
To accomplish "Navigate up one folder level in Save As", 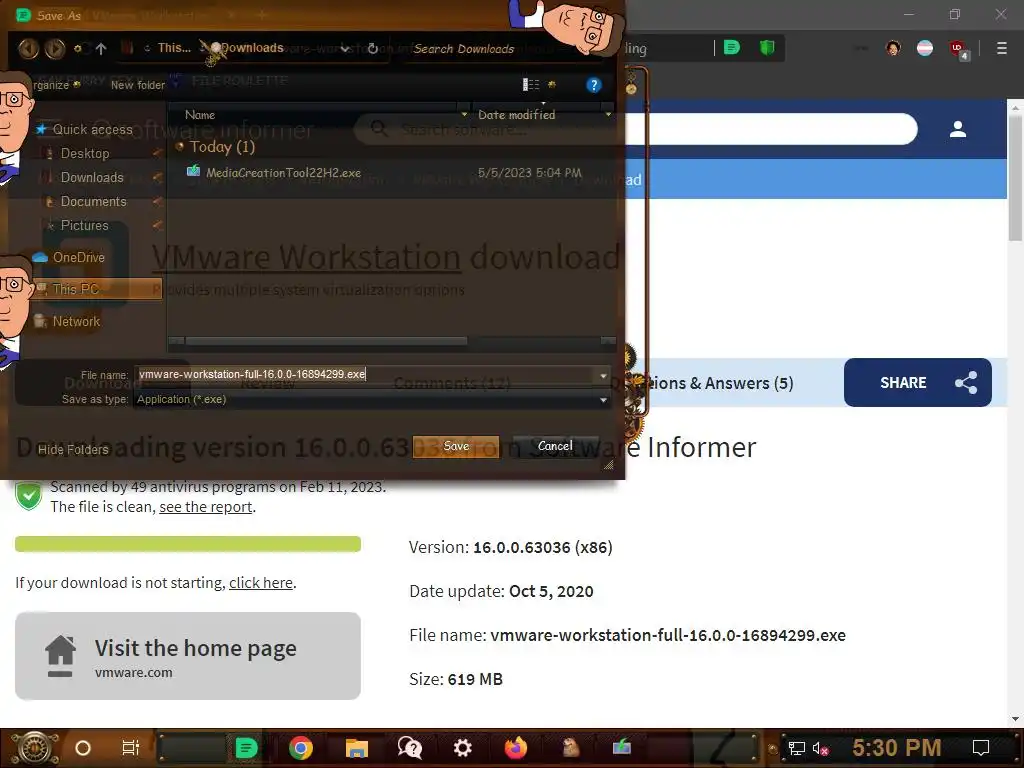I will (x=101, y=48).
